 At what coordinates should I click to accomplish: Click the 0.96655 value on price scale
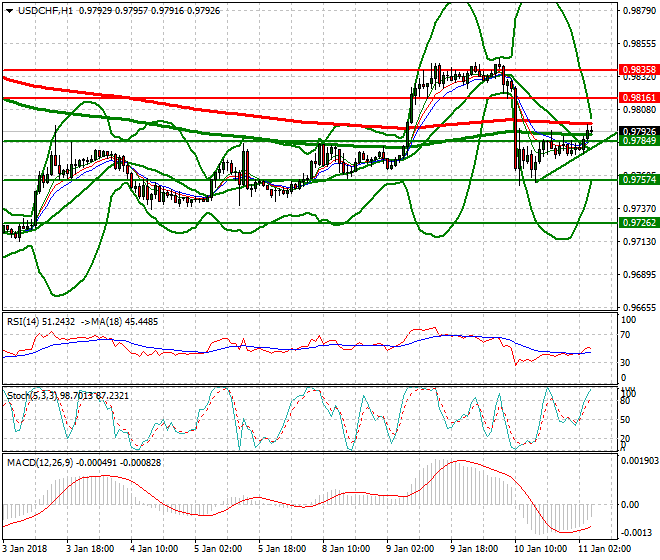637,307
